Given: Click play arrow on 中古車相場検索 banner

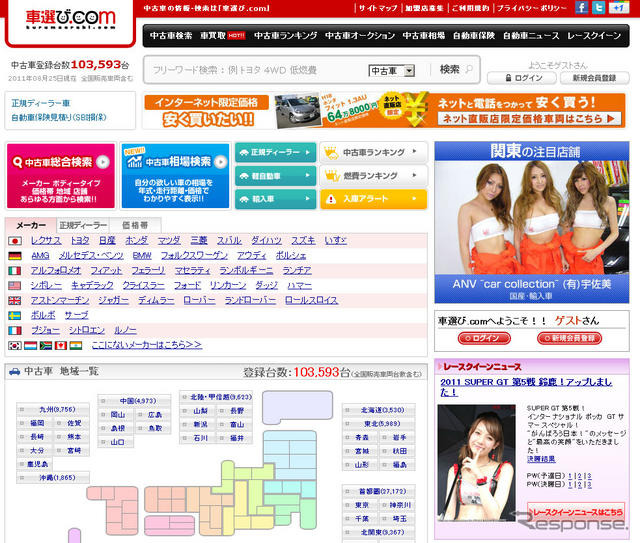Looking at the screenshot, I should tap(220, 162).
